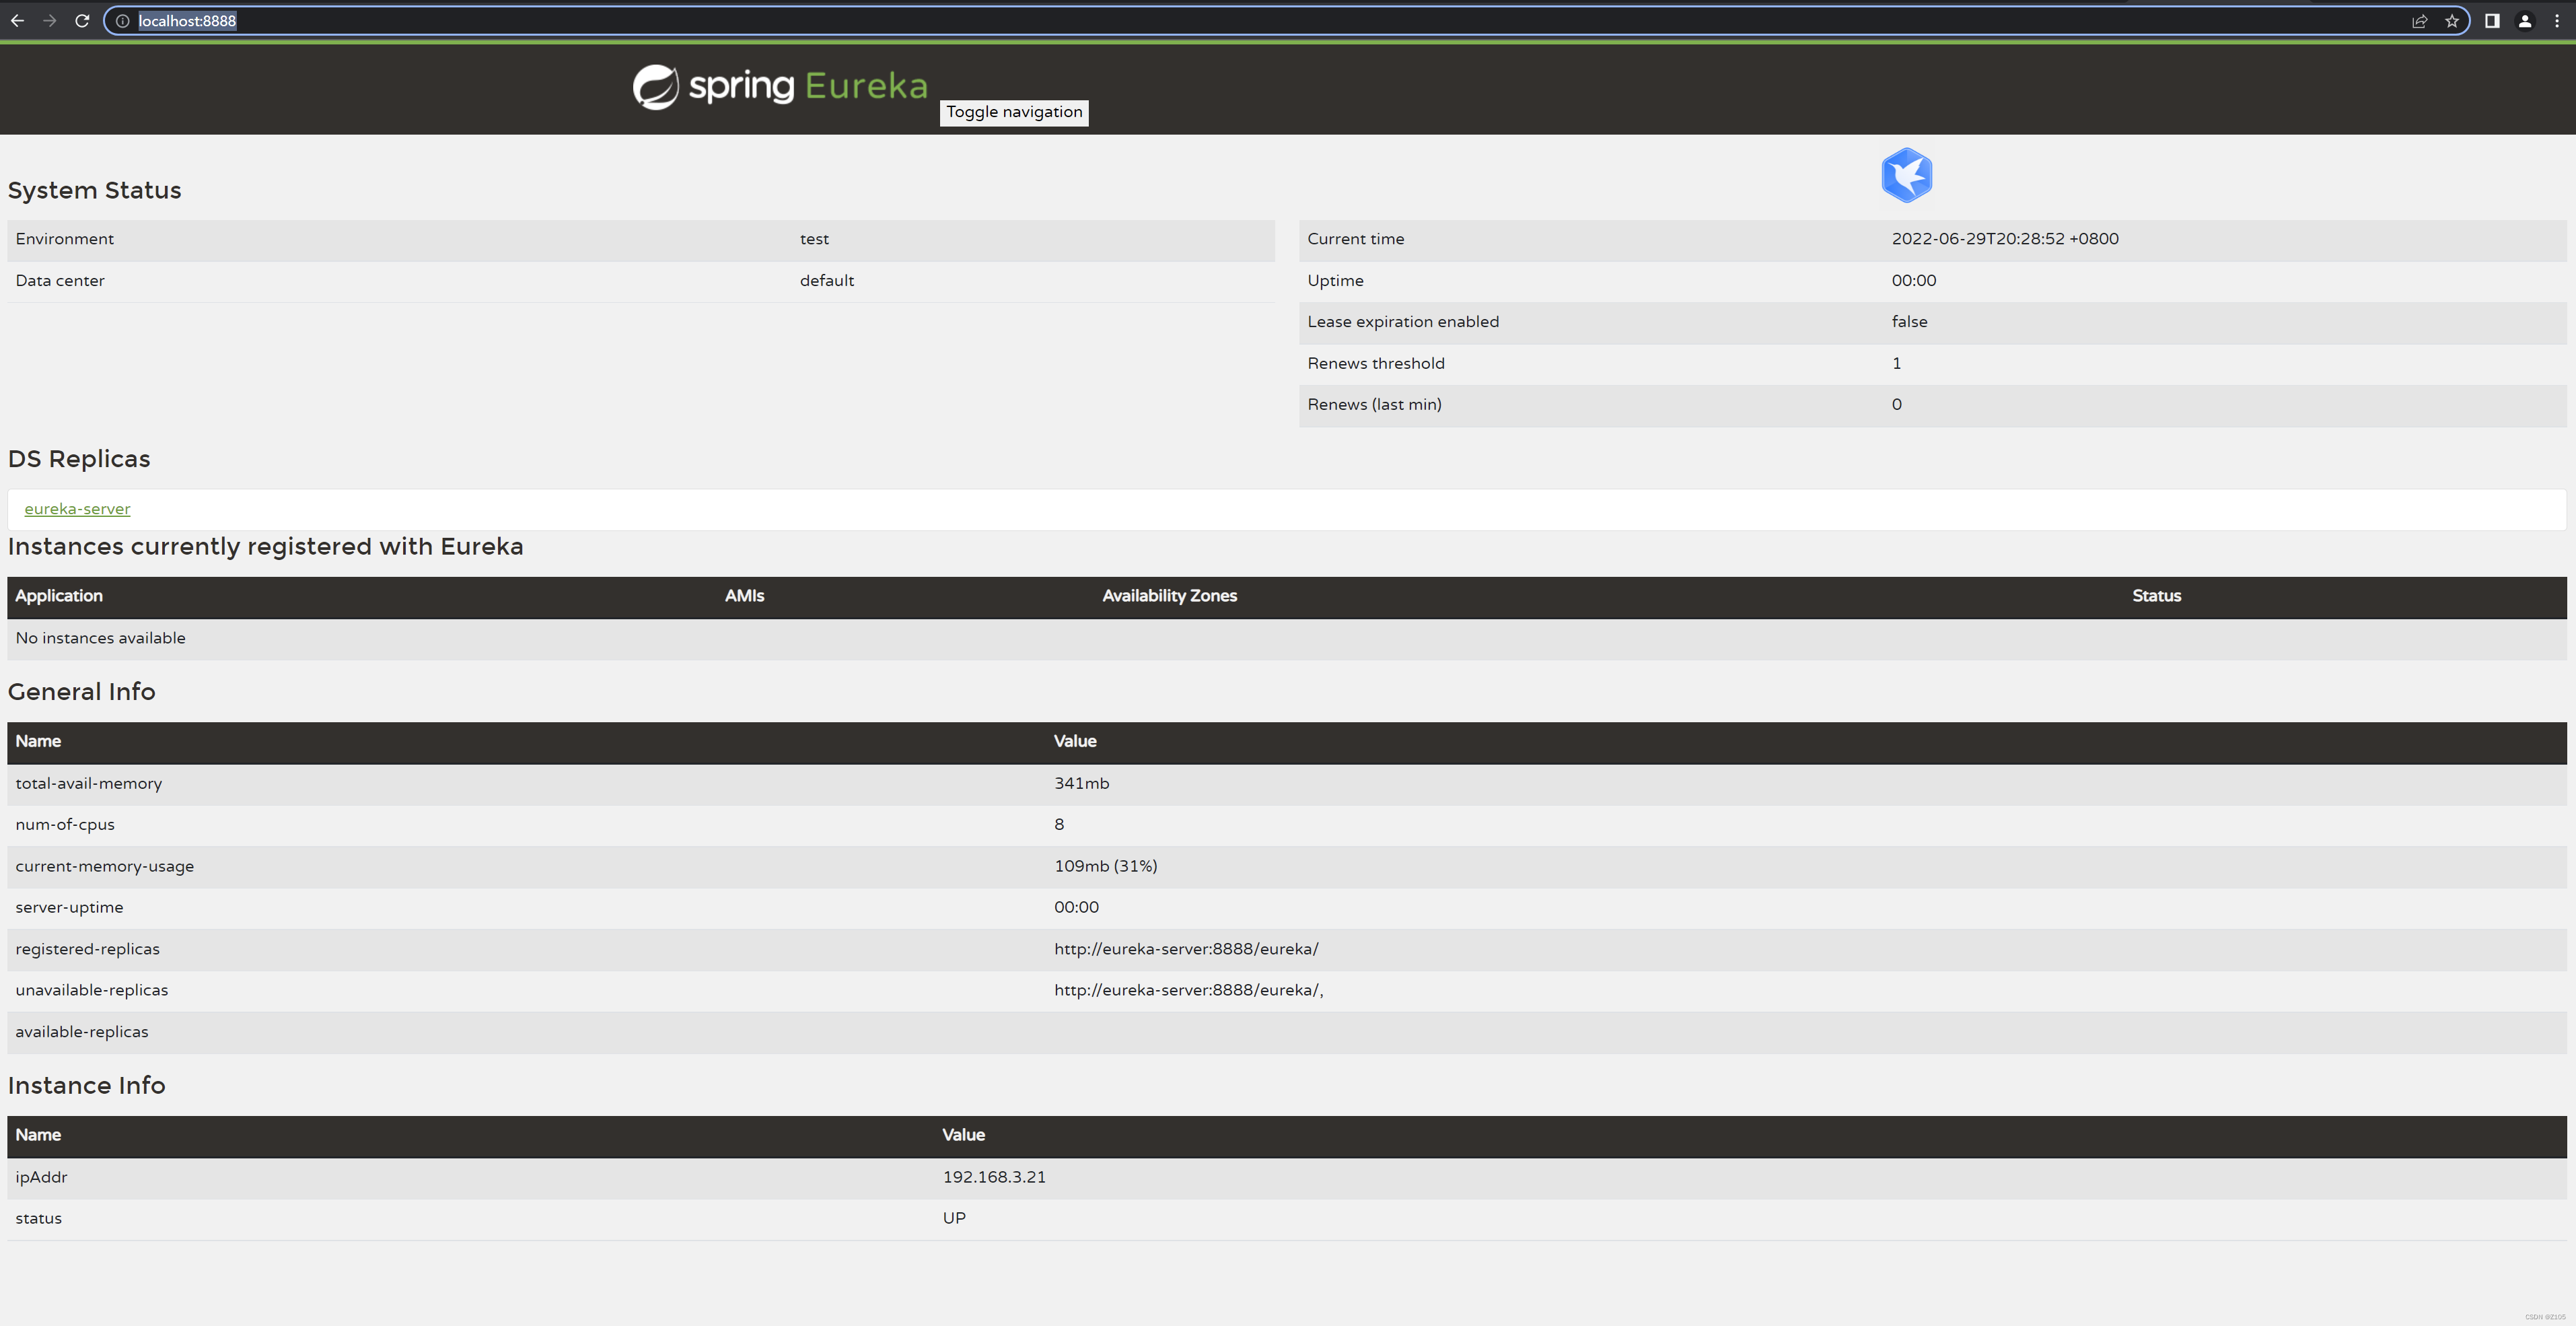Go back with the browser back arrow
Viewport: 2576px width, 1326px height.
[17, 21]
